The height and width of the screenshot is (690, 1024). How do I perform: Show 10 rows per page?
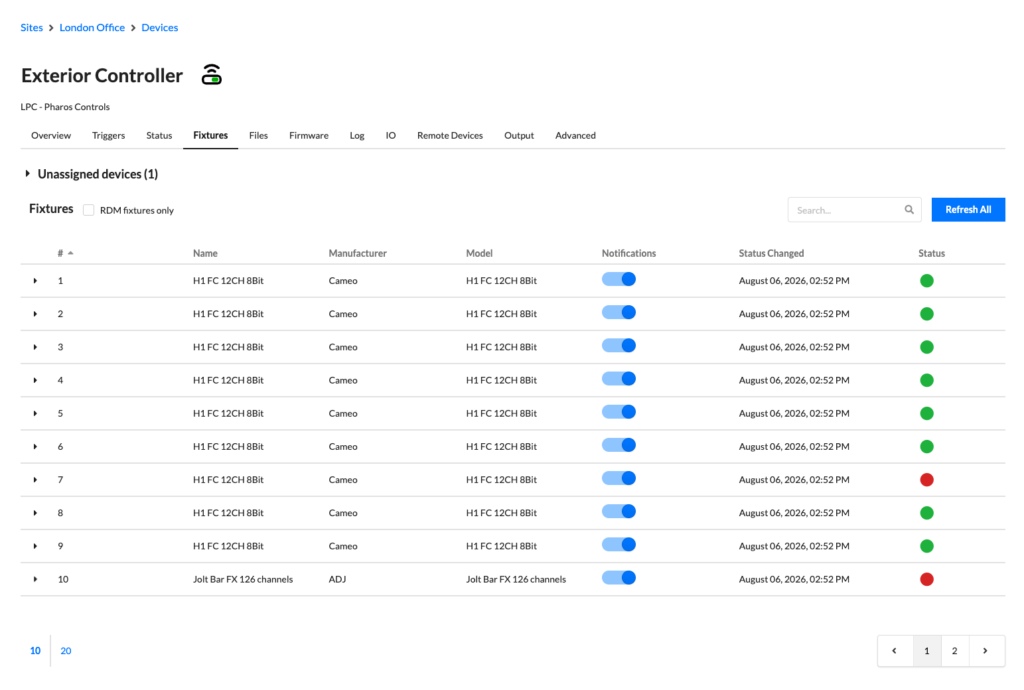pos(35,651)
